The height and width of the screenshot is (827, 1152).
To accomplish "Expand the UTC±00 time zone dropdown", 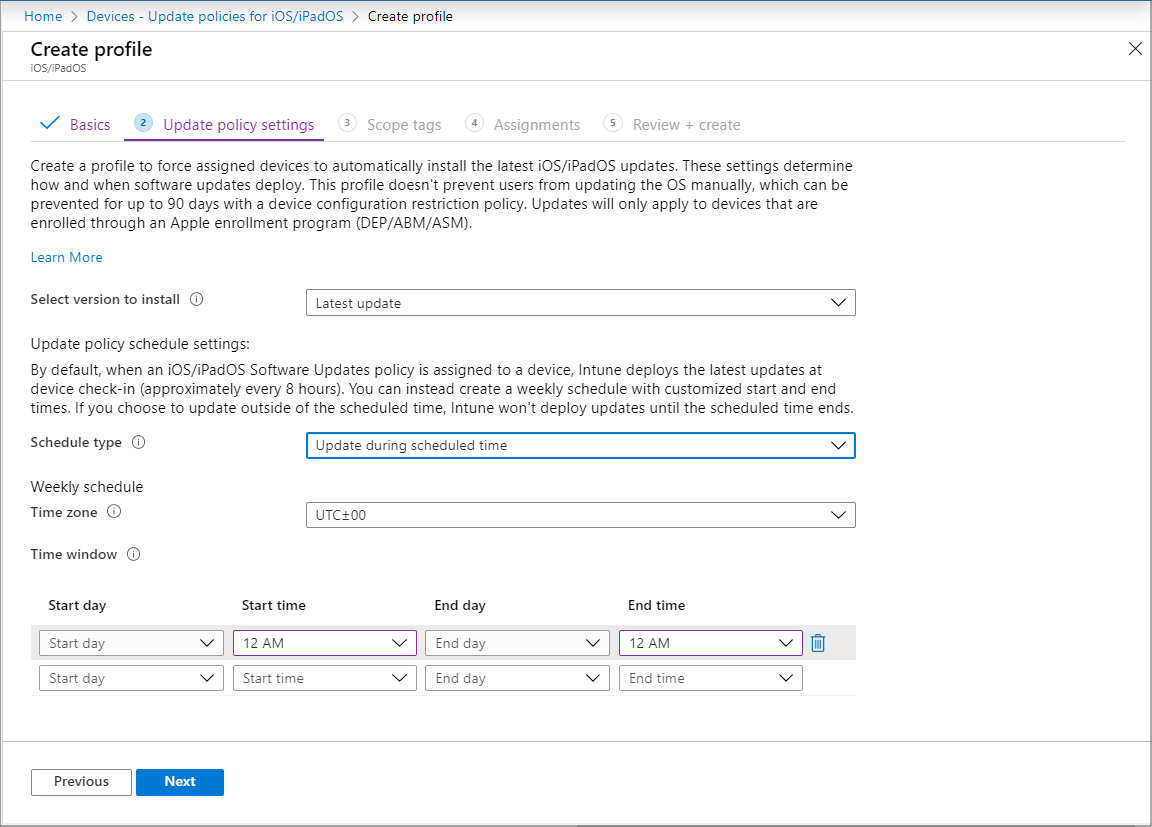I will click(580, 515).
